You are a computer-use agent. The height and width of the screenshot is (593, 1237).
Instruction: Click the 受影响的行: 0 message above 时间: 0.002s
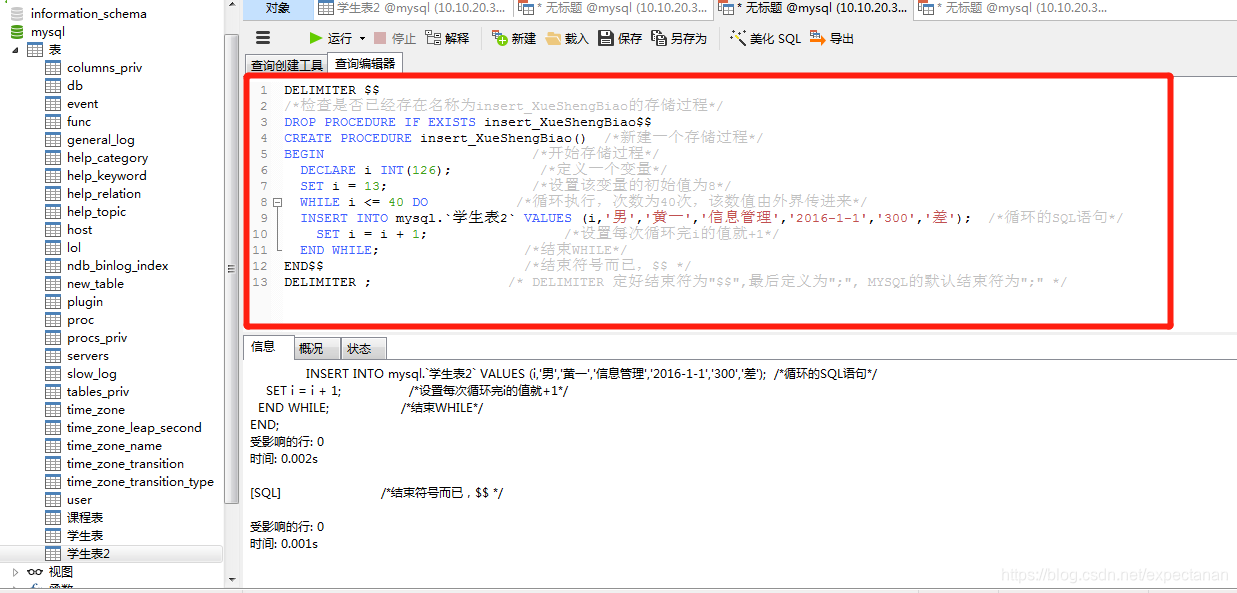[x=287, y=441]
